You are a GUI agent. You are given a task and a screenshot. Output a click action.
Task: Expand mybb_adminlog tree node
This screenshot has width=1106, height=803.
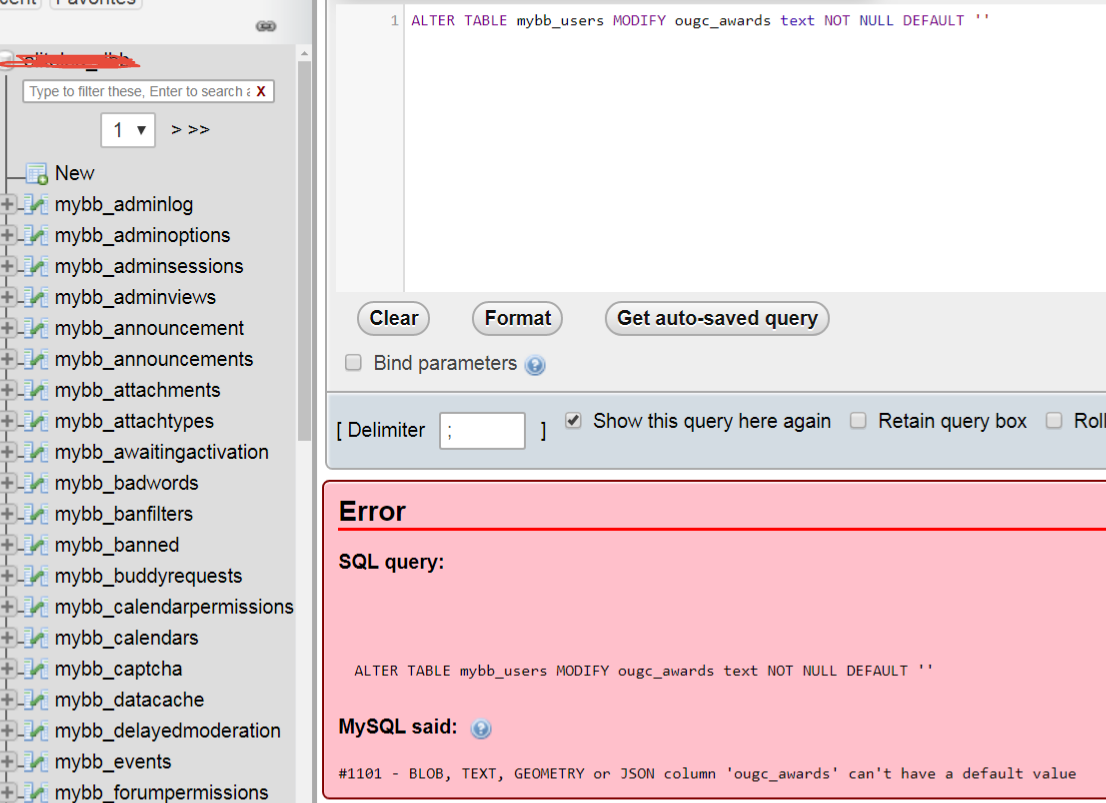pyautogui.click(x=7, y=205)
